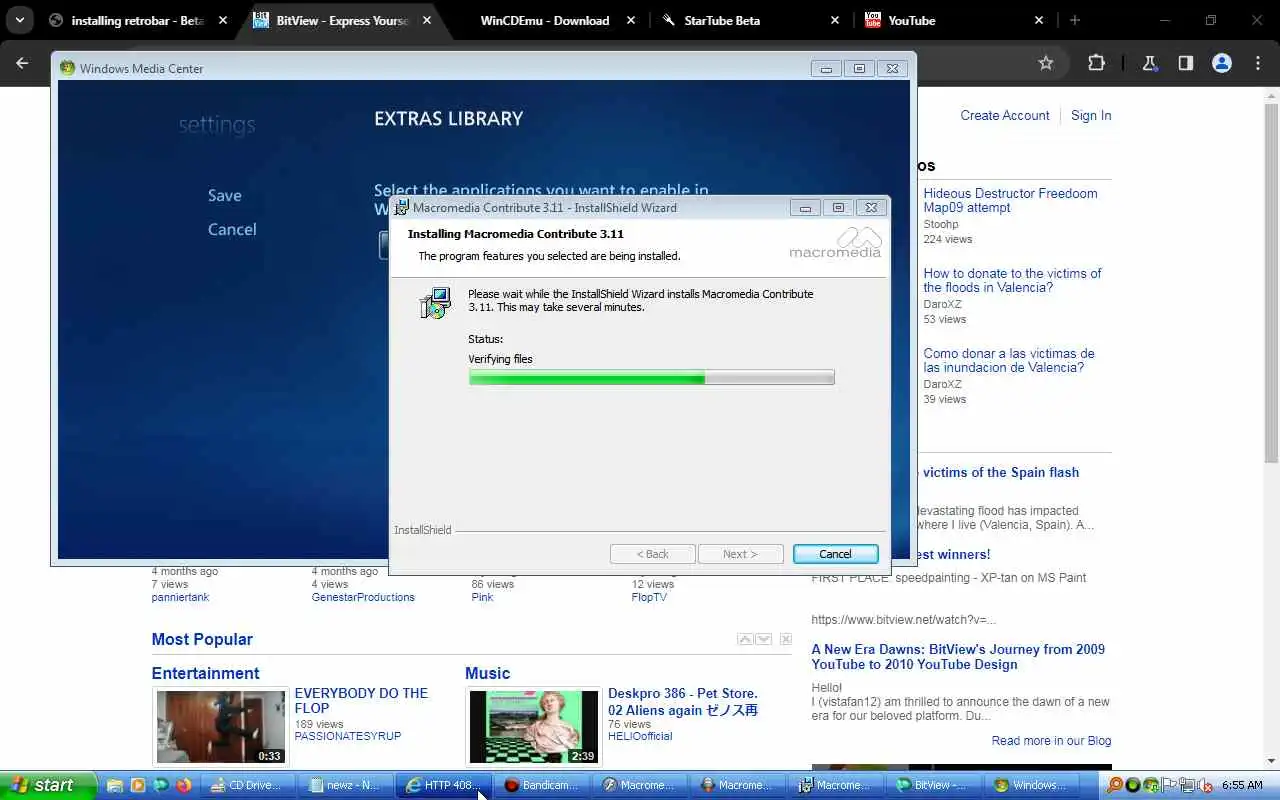Image resolution: width=1280 pixels, height=800 pixels.
Task: Click the Sign In link
Action: pyautogui.click(x=1091, y=115)
